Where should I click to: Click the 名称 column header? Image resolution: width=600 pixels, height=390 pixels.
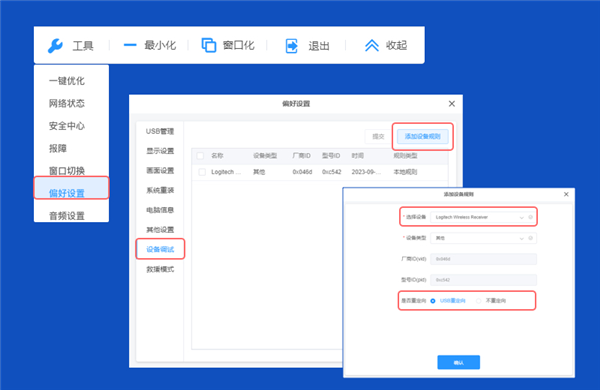point(217,156)
